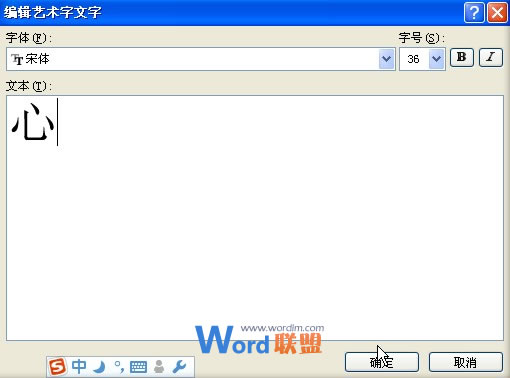
Task: Click the 文本(T): label
Action: click(x=29, y=86)
